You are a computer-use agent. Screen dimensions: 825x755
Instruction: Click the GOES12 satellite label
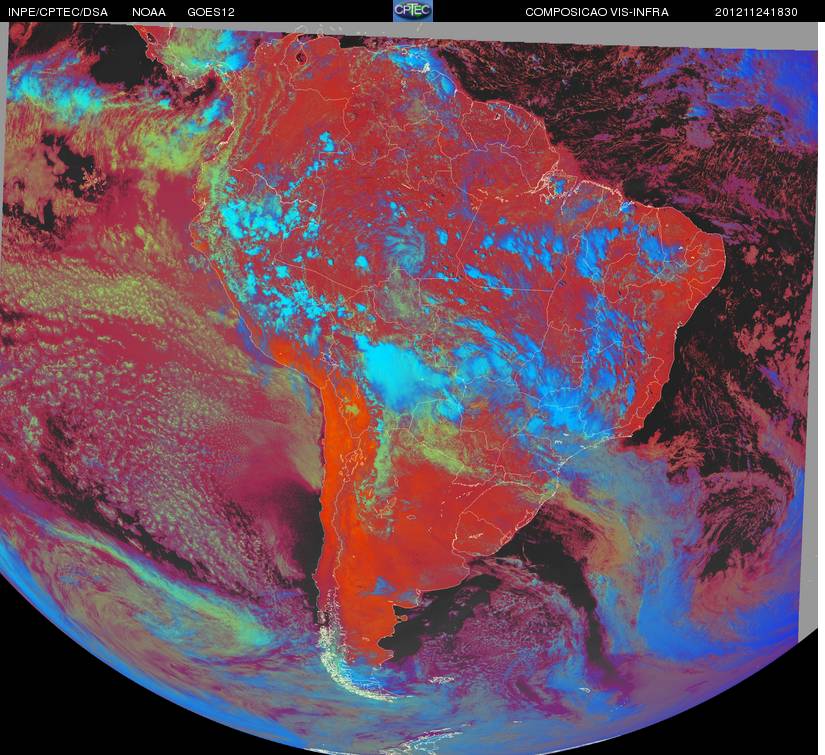pyautogui.click(x=211, y=12)
